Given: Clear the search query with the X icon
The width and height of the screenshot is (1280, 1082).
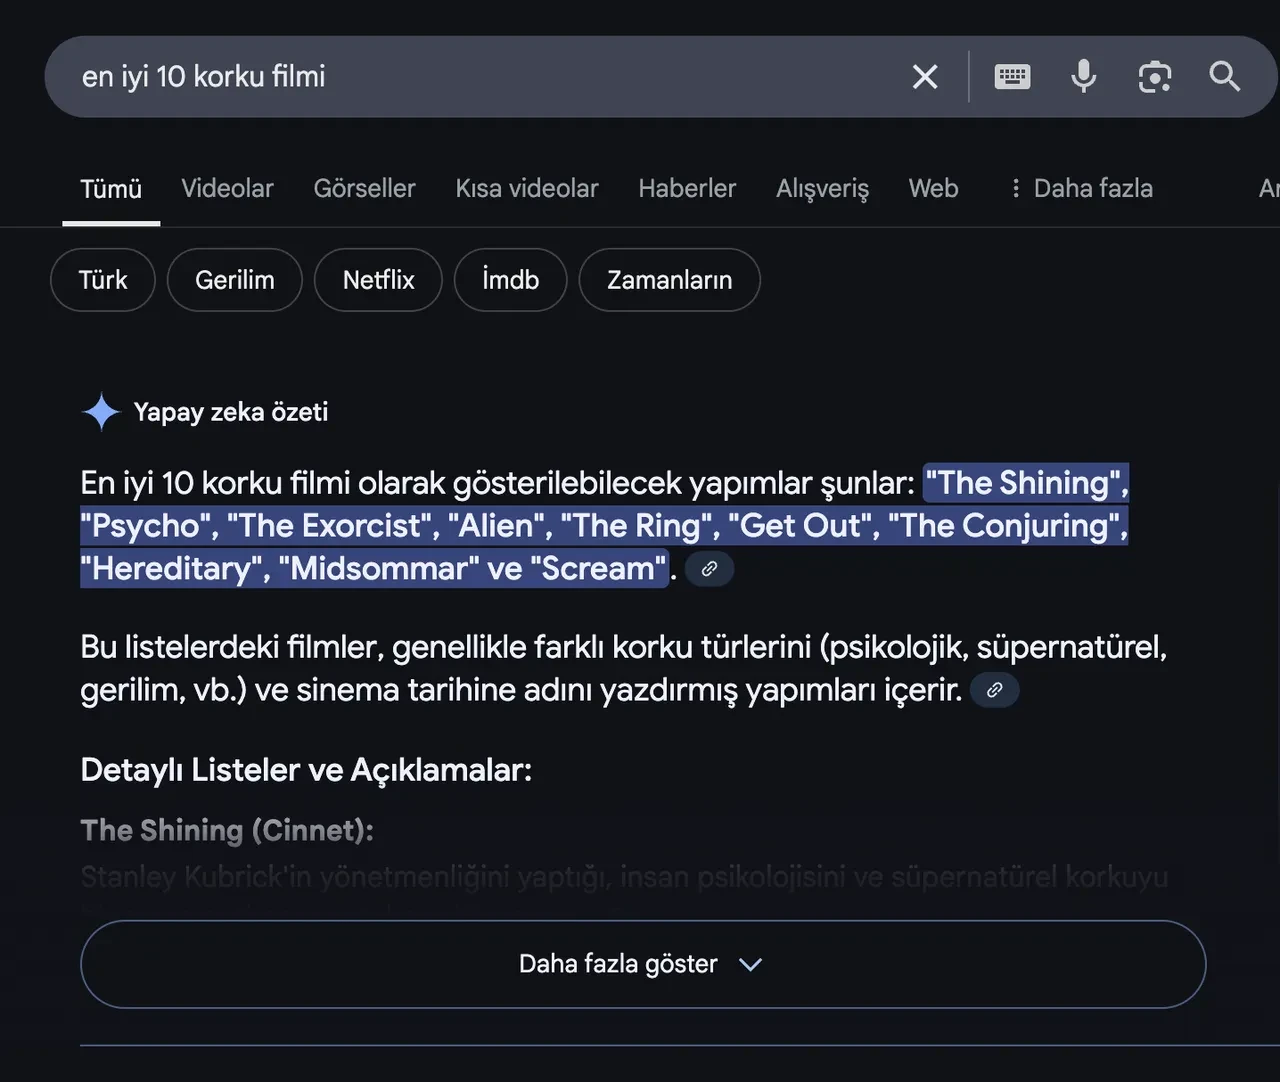Looking at the screenshot, I should (924, 76).
